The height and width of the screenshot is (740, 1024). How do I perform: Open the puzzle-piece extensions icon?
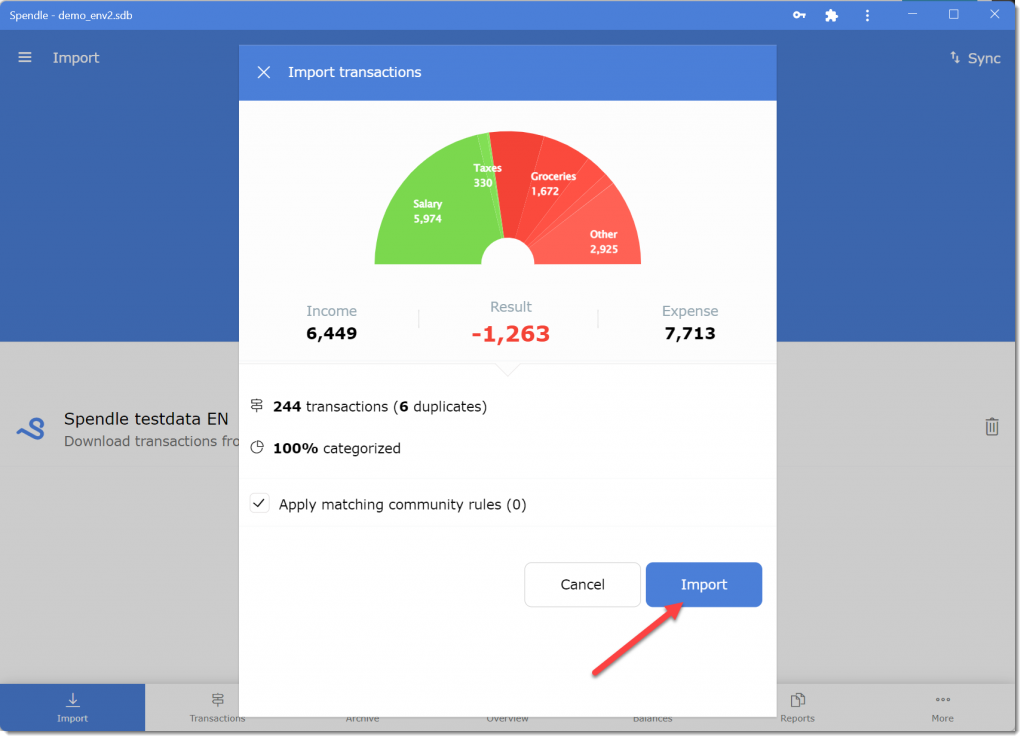[x=831, y=15]
